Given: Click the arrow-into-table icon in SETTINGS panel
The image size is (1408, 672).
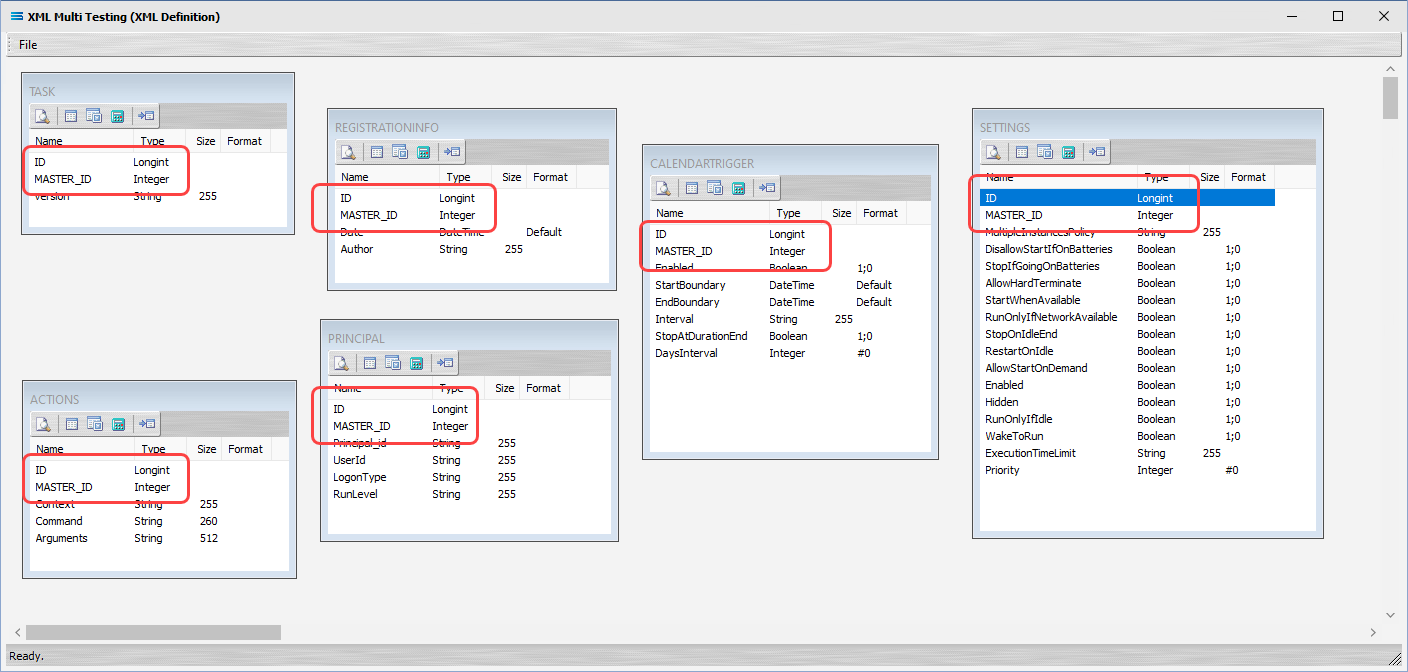Looking at the screenshot, I should click(1097, 152).
